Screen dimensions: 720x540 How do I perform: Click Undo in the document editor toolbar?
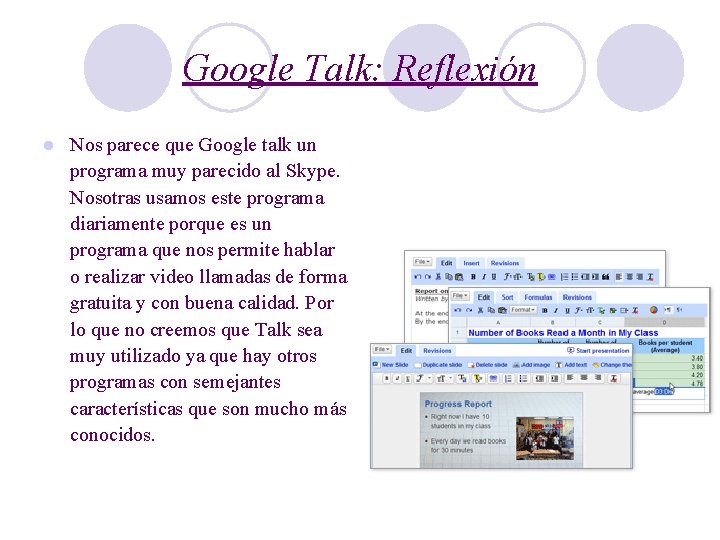point(417,277)
